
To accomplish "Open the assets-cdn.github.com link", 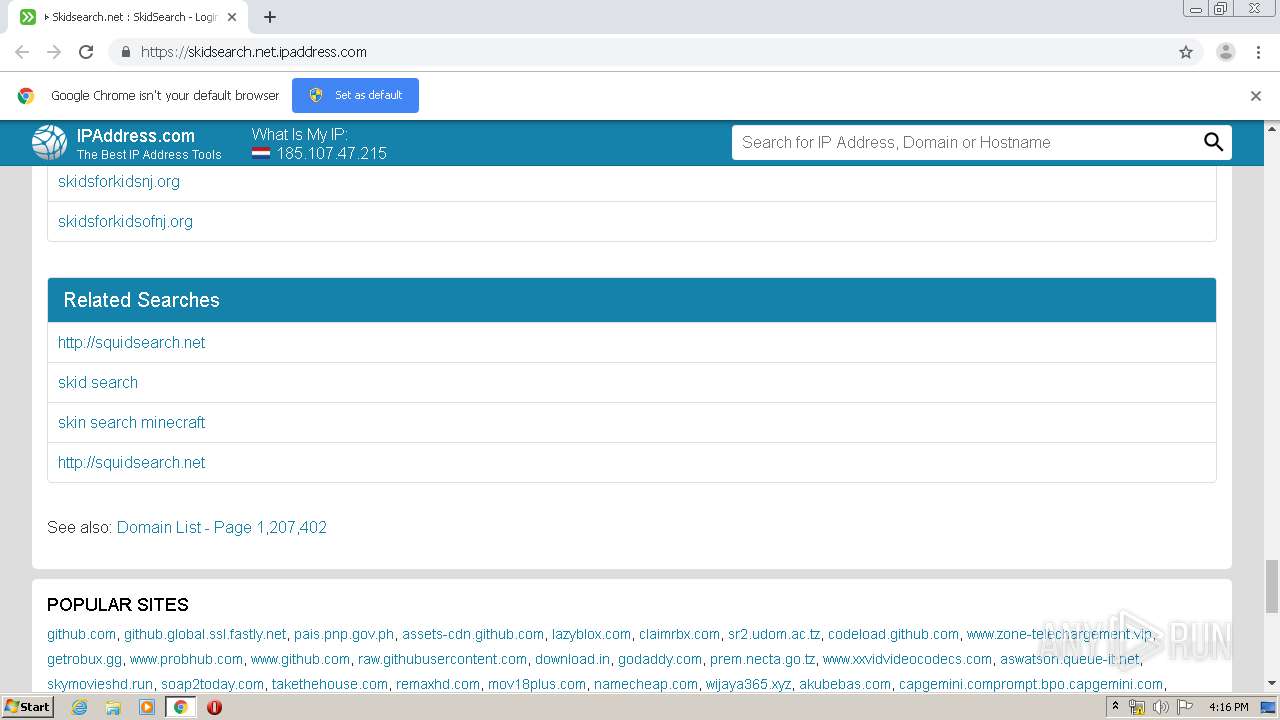I will click(473, 634).
